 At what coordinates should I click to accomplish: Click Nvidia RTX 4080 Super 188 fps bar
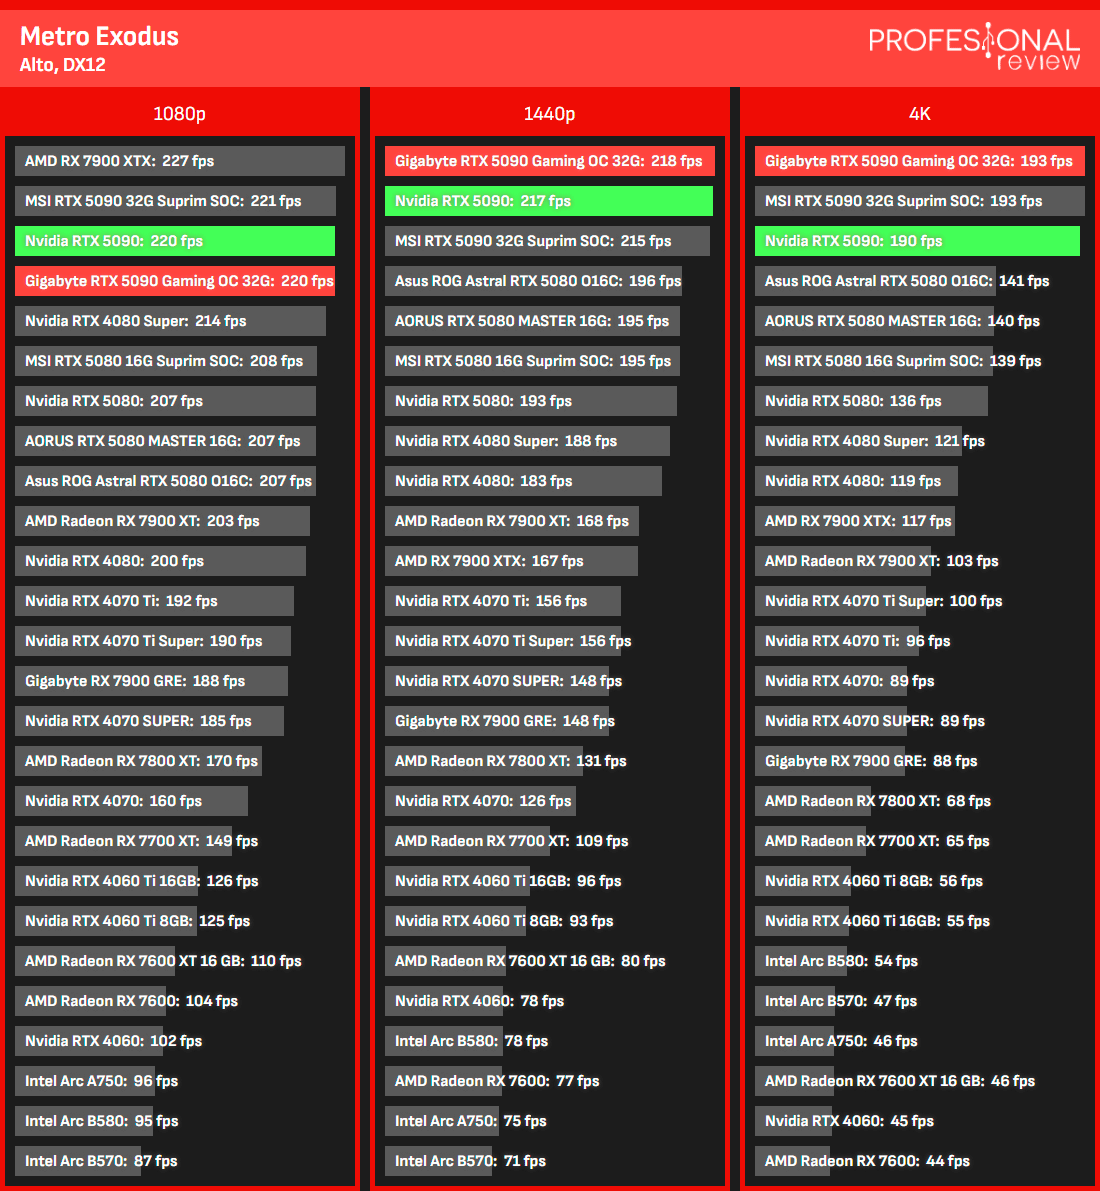tap(527, 441)
